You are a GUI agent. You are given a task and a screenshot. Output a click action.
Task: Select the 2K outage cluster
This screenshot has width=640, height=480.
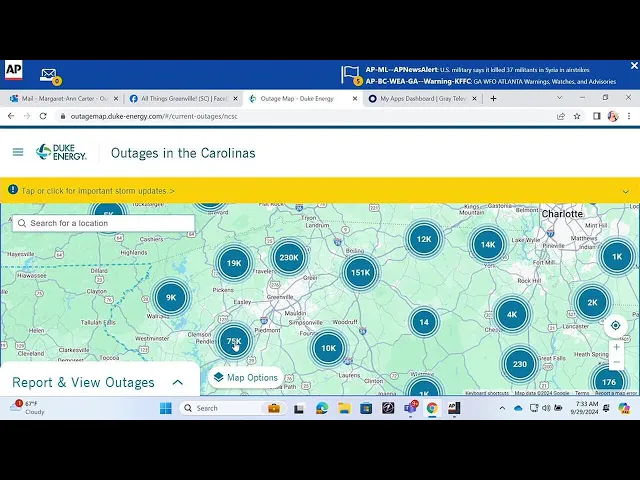[x=592, y=302]
